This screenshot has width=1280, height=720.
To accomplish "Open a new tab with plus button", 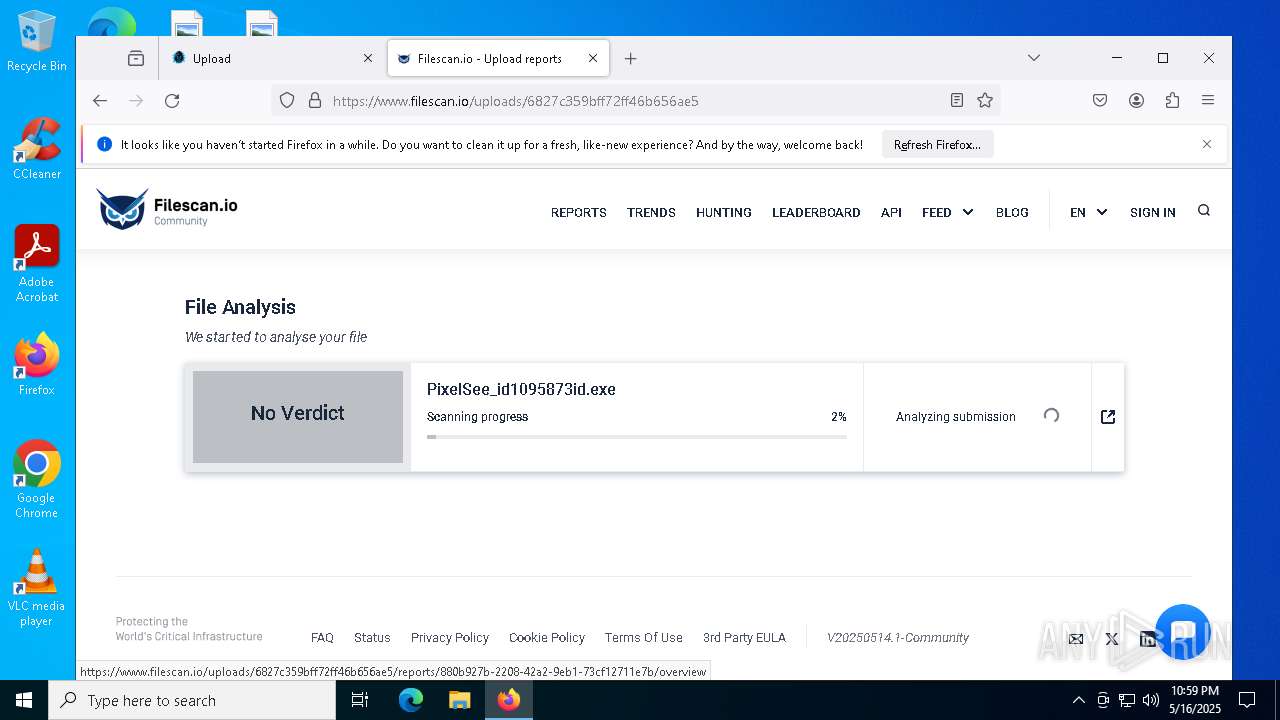I will click(630, 58).
